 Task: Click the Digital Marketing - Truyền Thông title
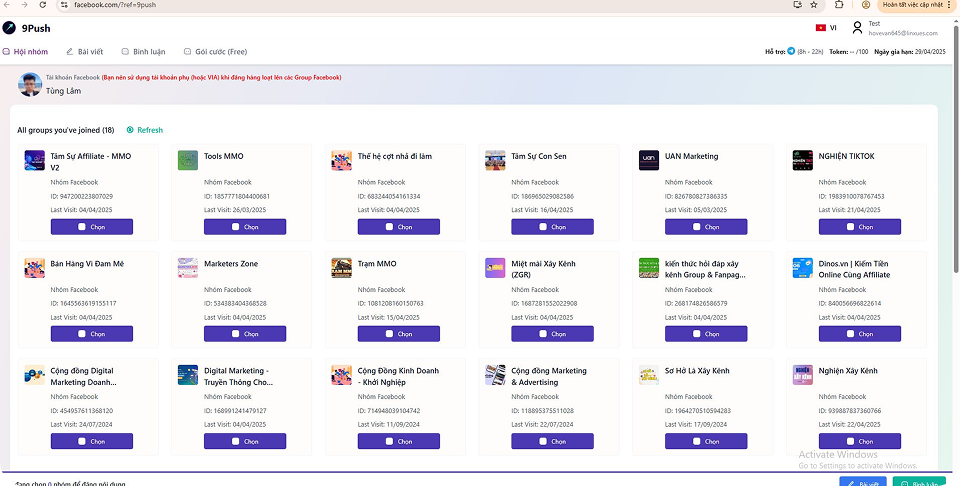click(x=239, y=376)
